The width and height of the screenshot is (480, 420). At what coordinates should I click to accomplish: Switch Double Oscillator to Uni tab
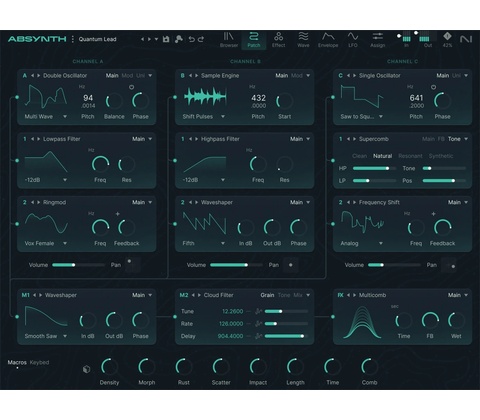[141, 76]
